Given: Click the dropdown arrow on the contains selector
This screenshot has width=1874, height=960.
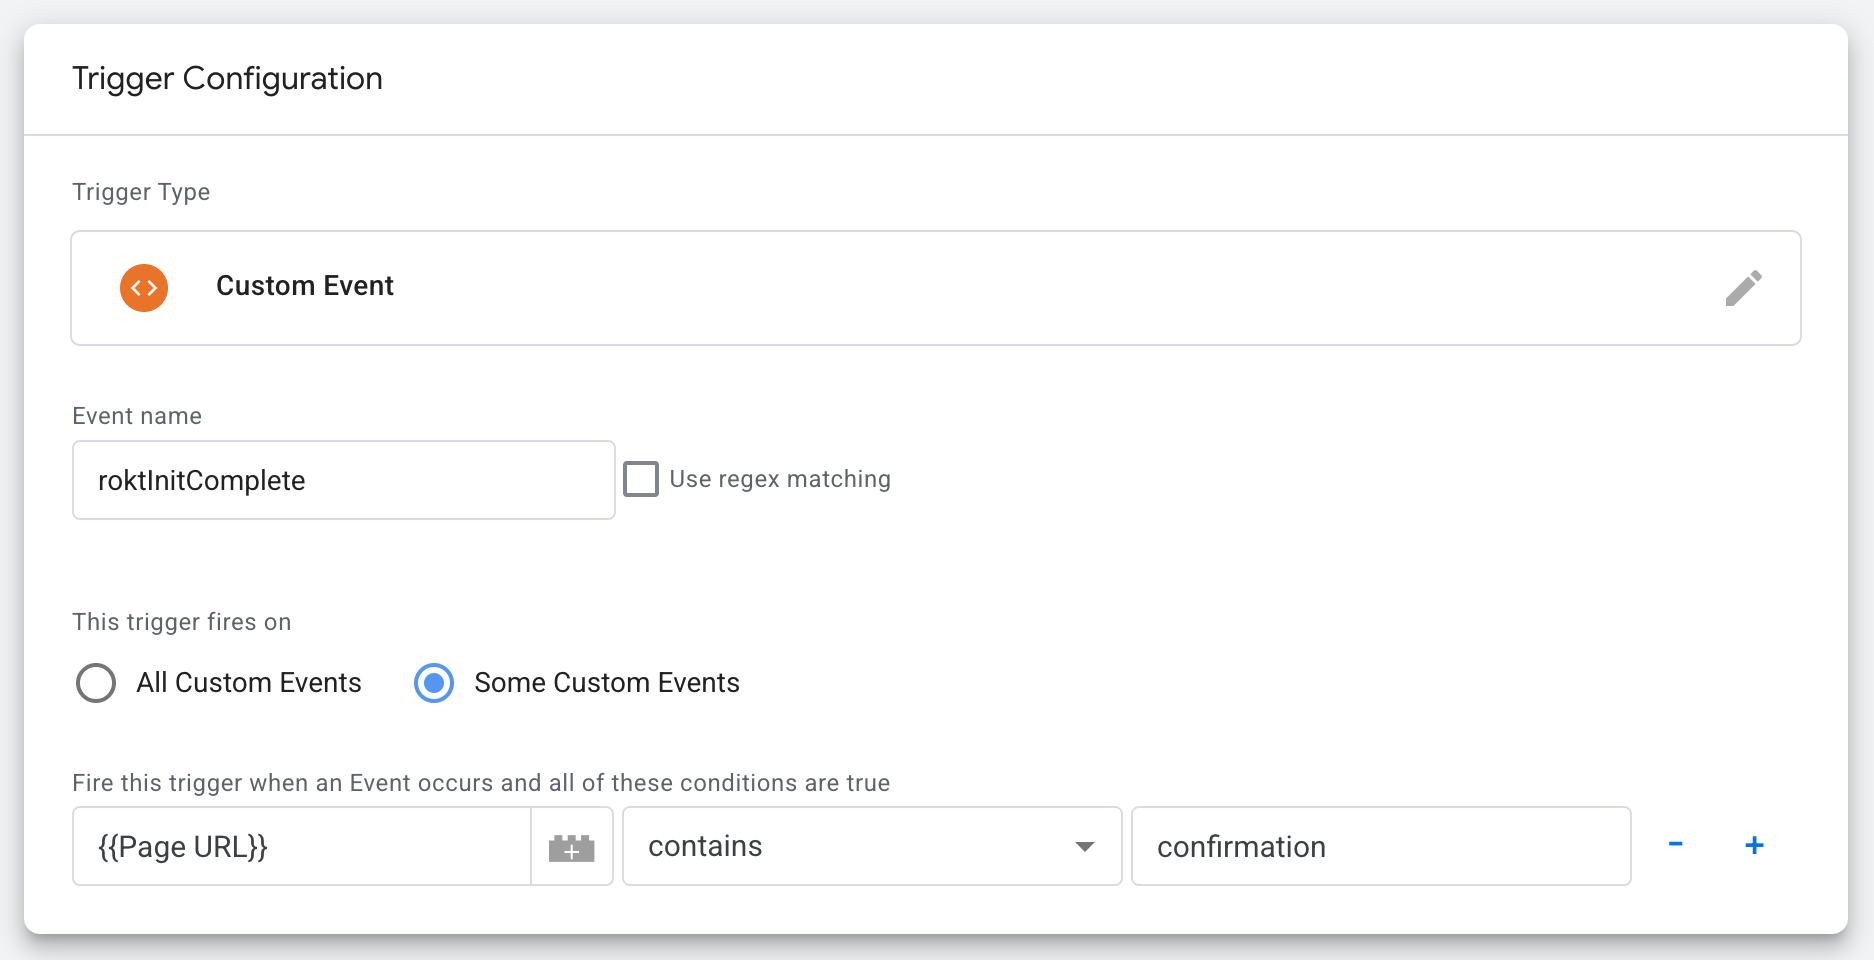Looking at the screenshot, I should (1085, 846).
